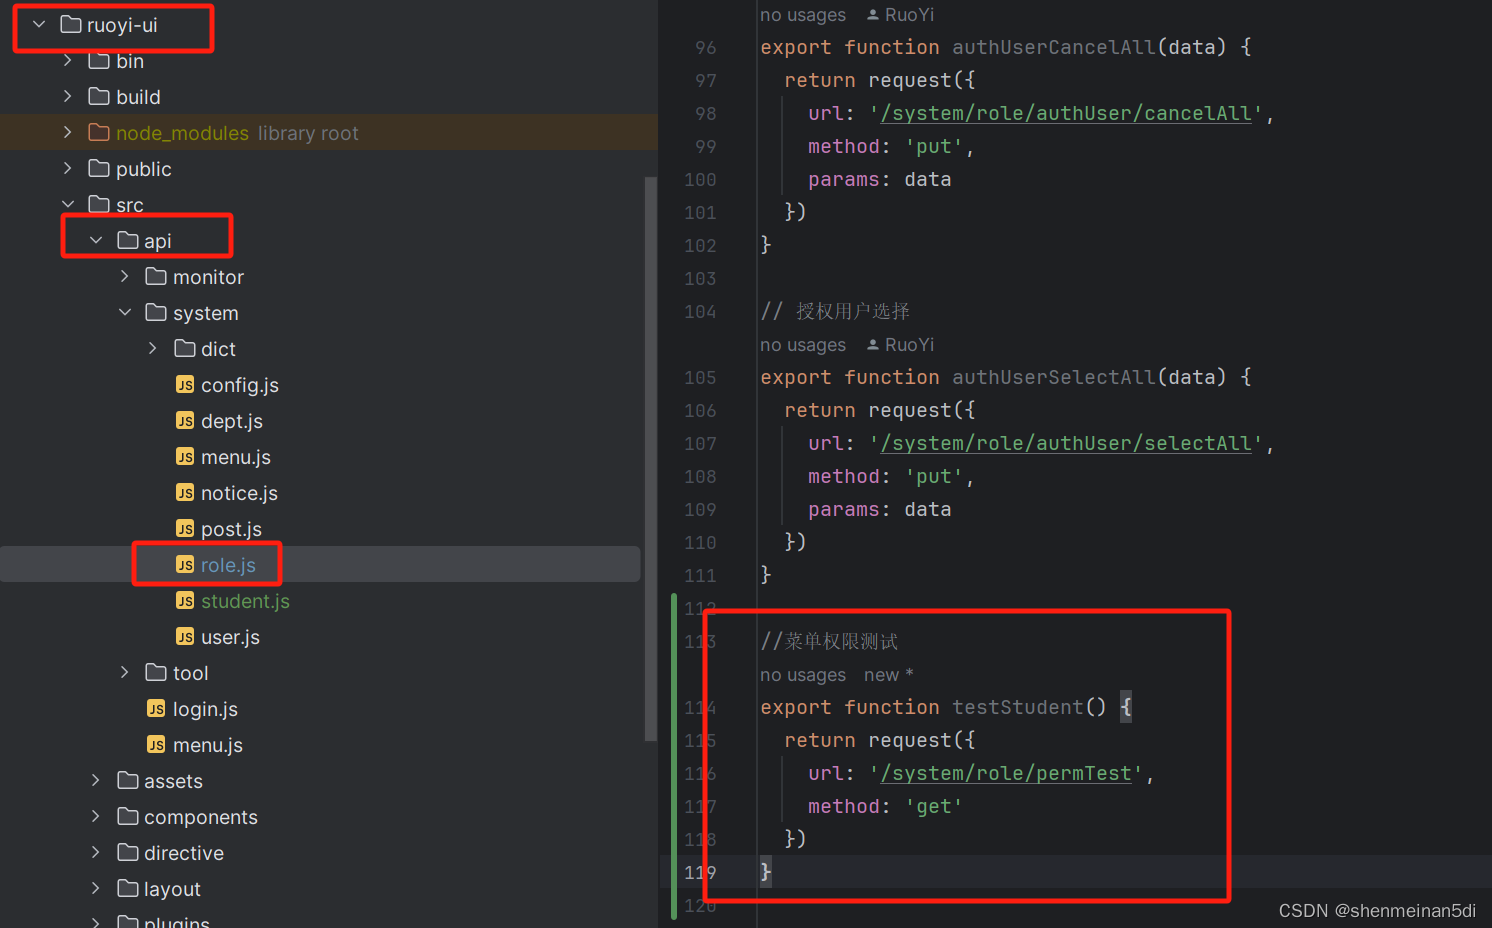
Task: Click 'no usages' hint above authUserSelectAll
Action: coord(803,345)
